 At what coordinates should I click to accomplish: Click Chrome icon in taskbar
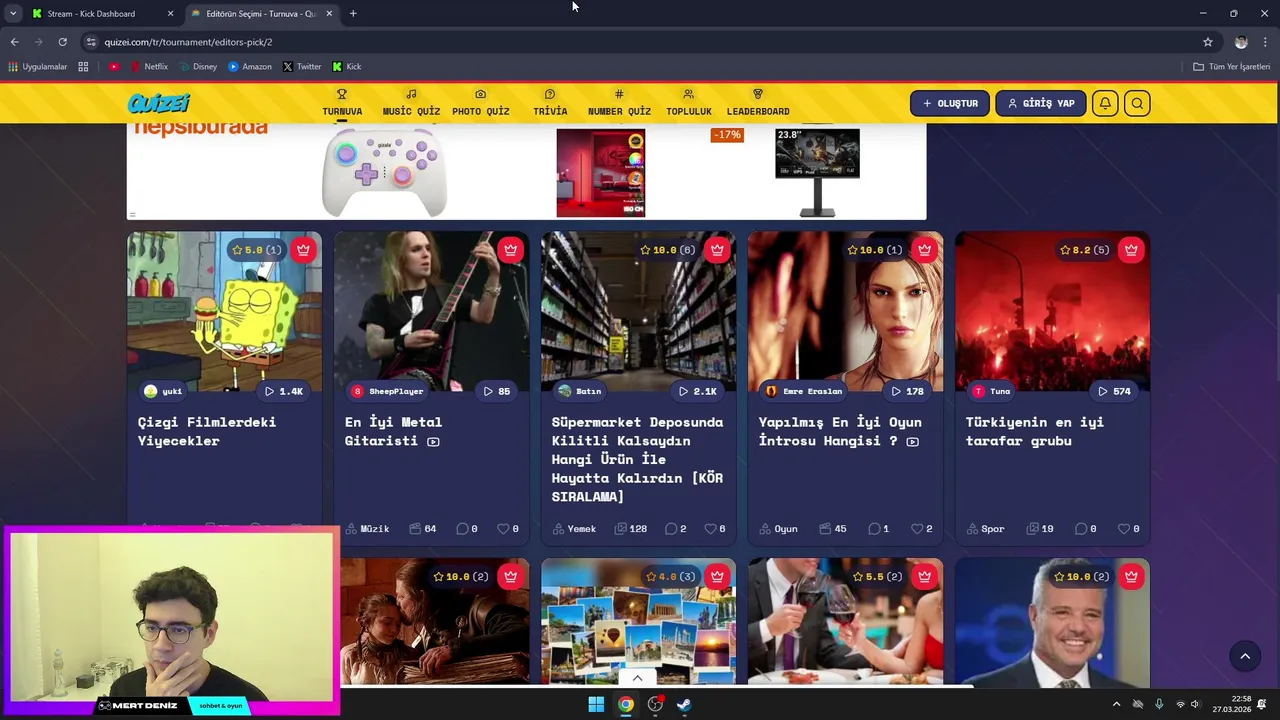click(x=625, y=704)
